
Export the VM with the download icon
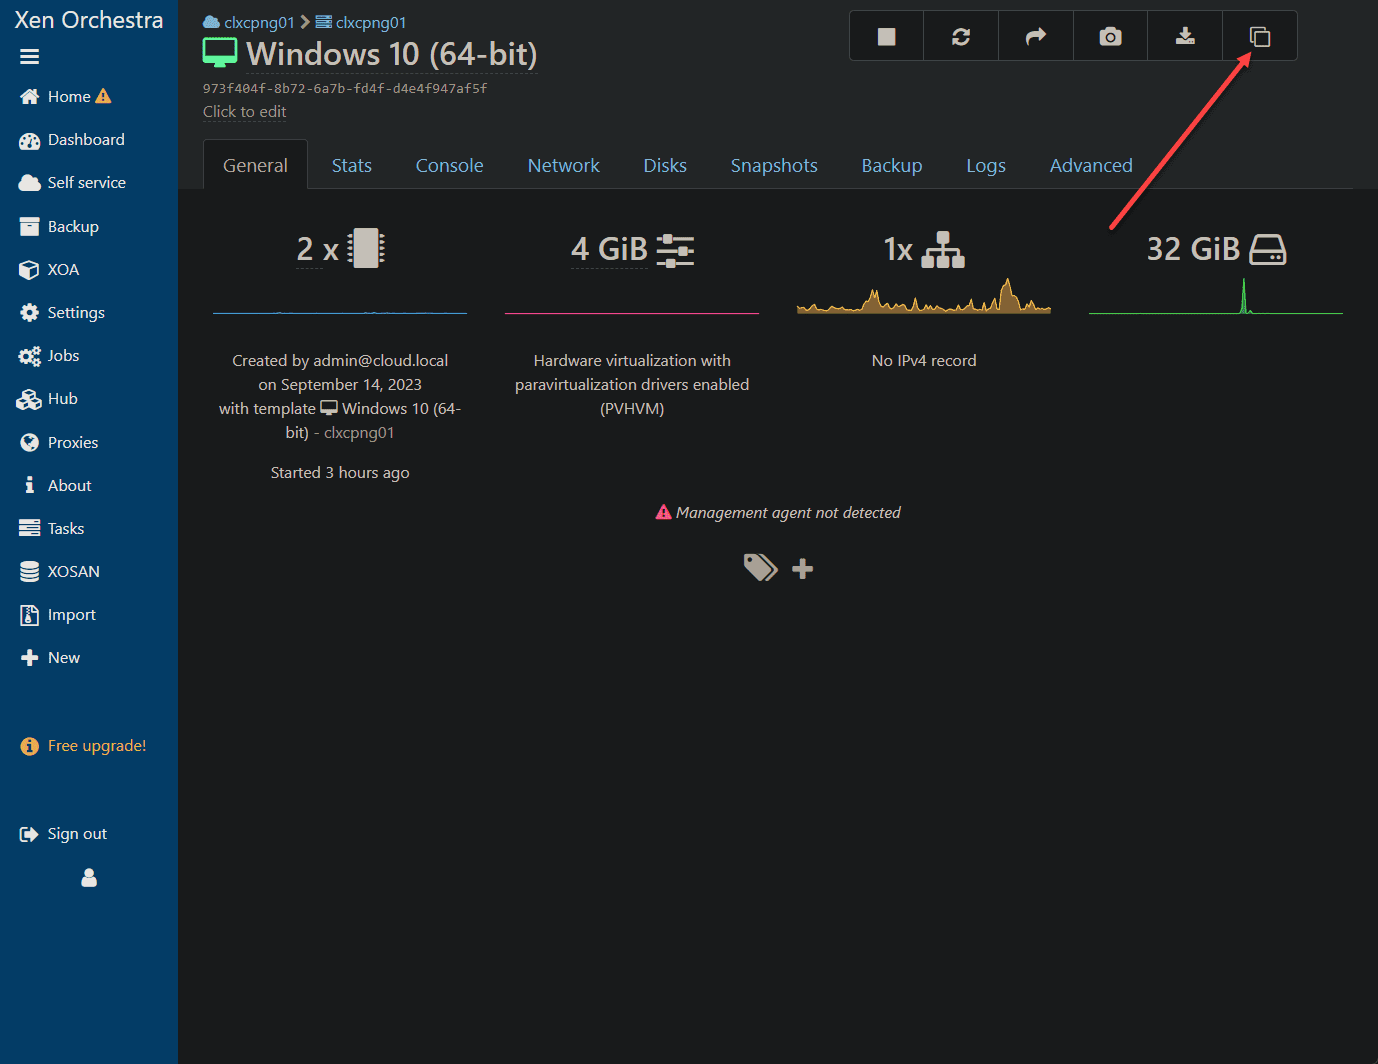(x=1185, y=37)
